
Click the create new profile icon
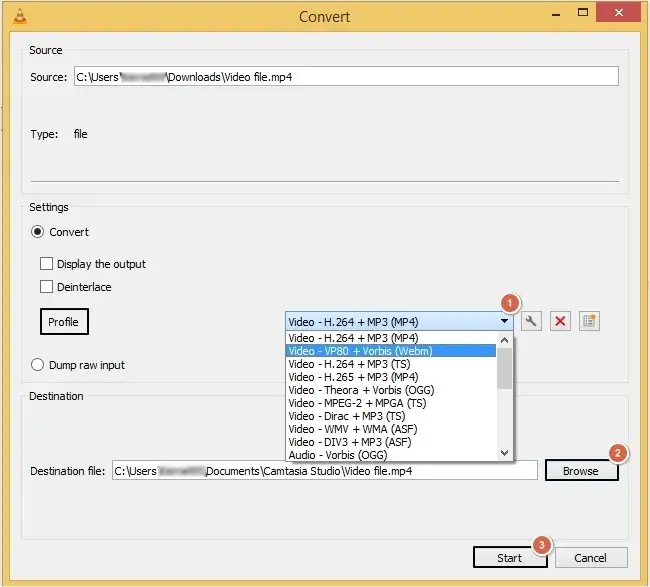[x=589, y=321]
